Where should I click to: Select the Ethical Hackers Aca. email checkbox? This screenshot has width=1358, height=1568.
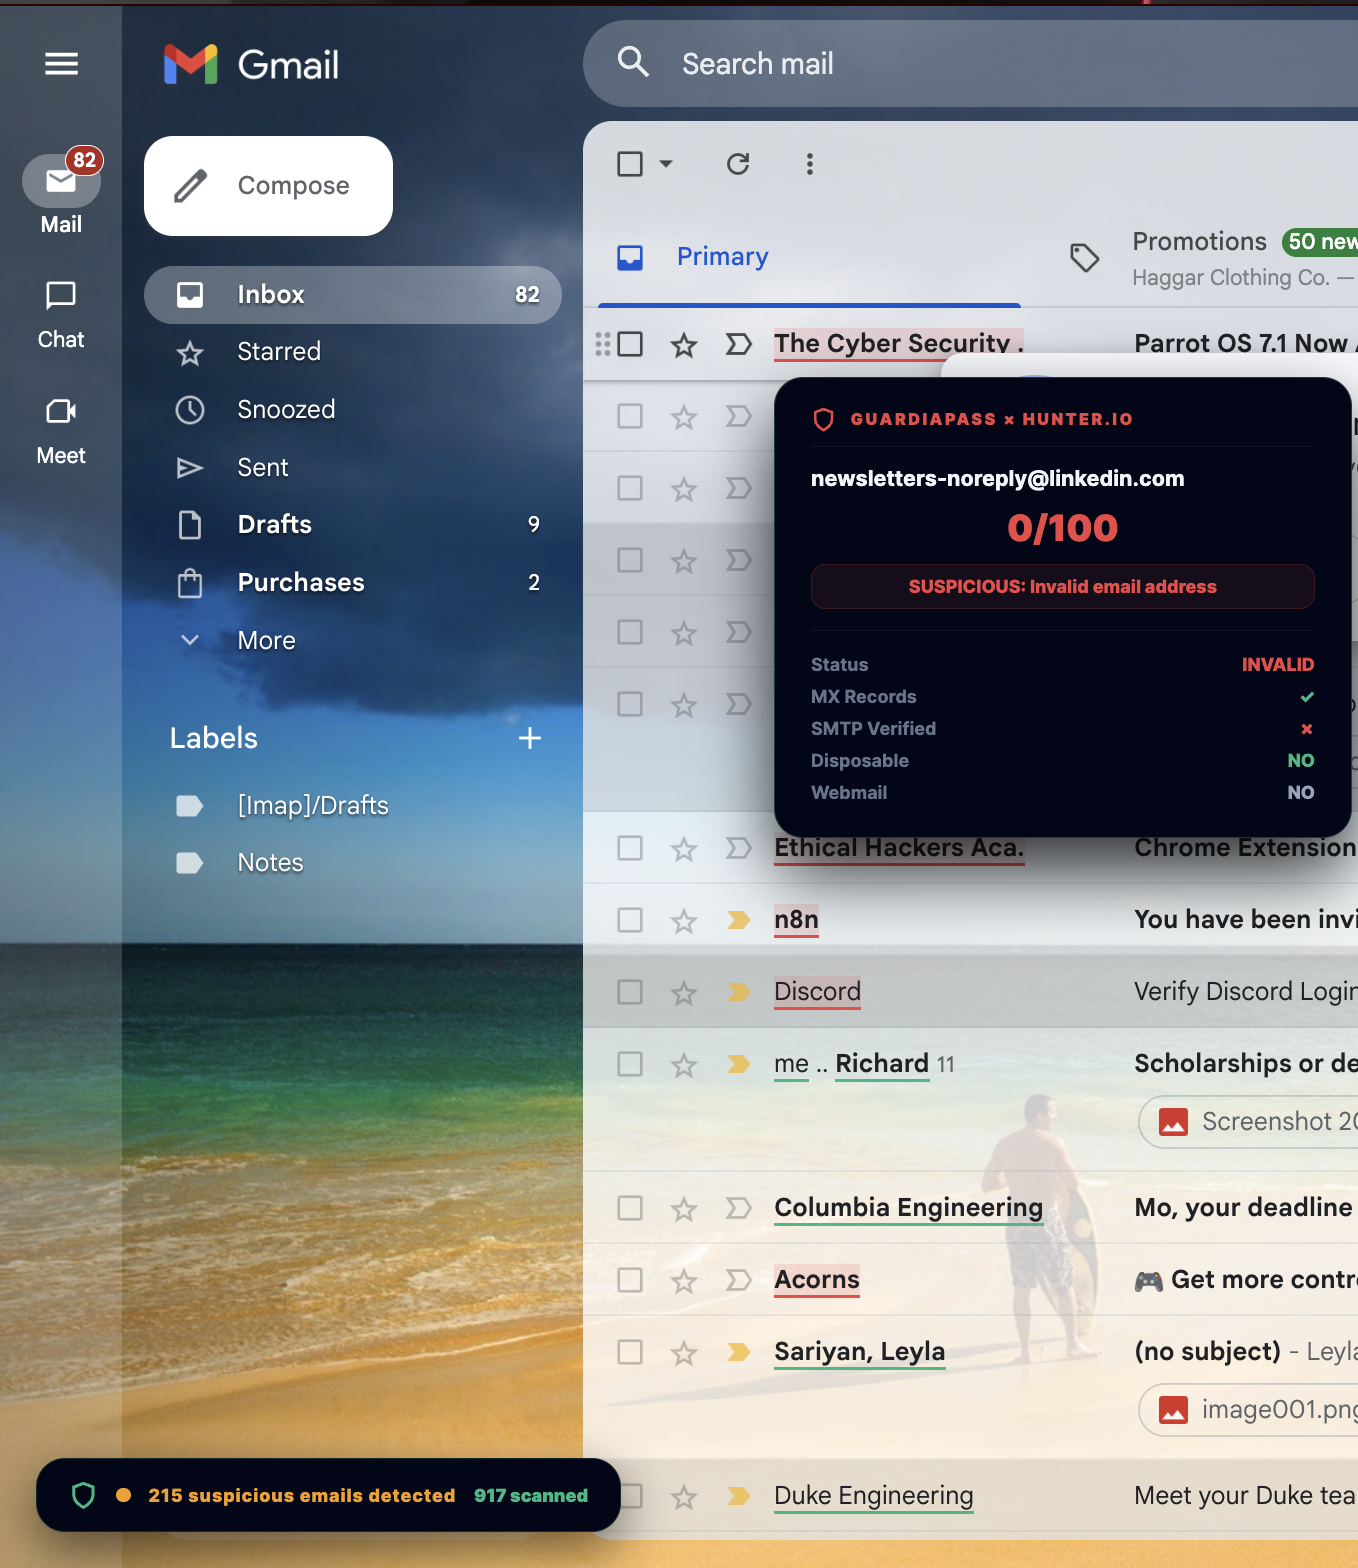click(630, 849)
